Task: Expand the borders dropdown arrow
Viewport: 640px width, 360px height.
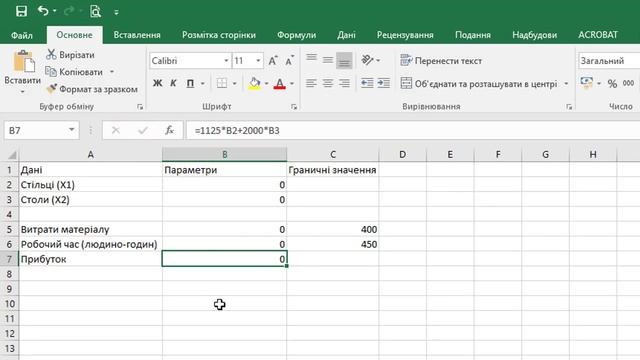Action: [x=235, y=84]
